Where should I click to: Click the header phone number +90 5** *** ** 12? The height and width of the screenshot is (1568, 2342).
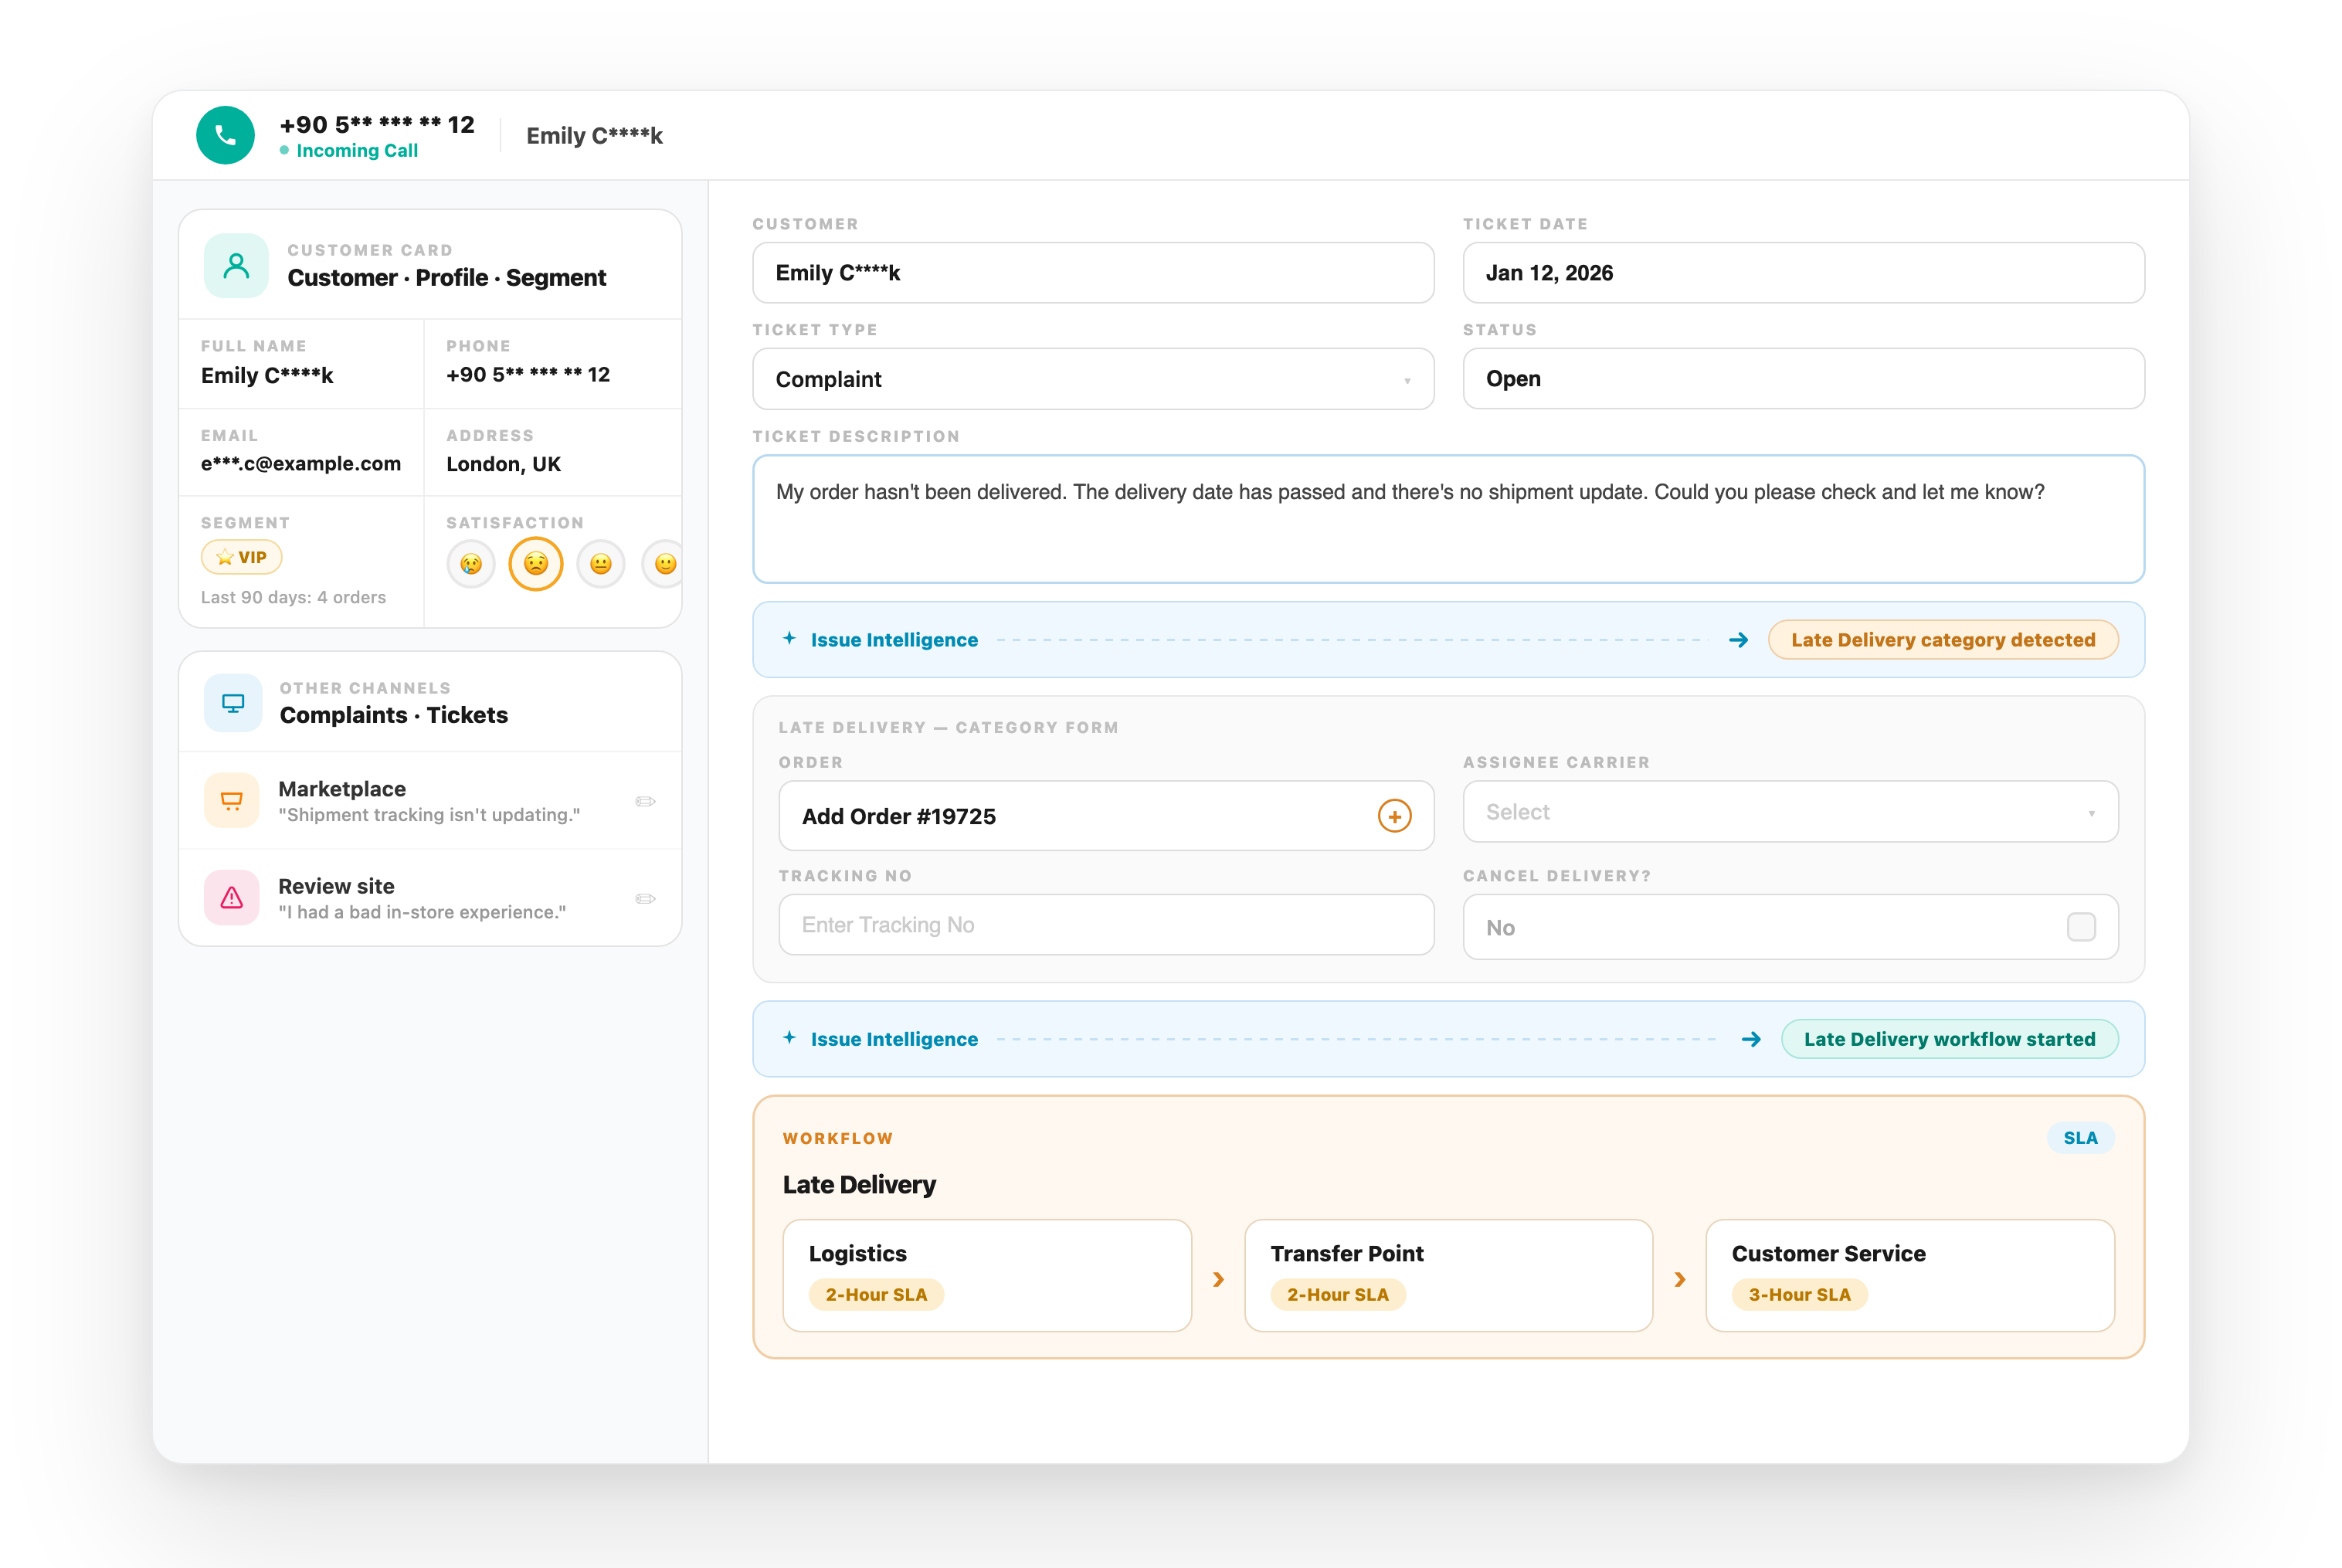point(377,124)
